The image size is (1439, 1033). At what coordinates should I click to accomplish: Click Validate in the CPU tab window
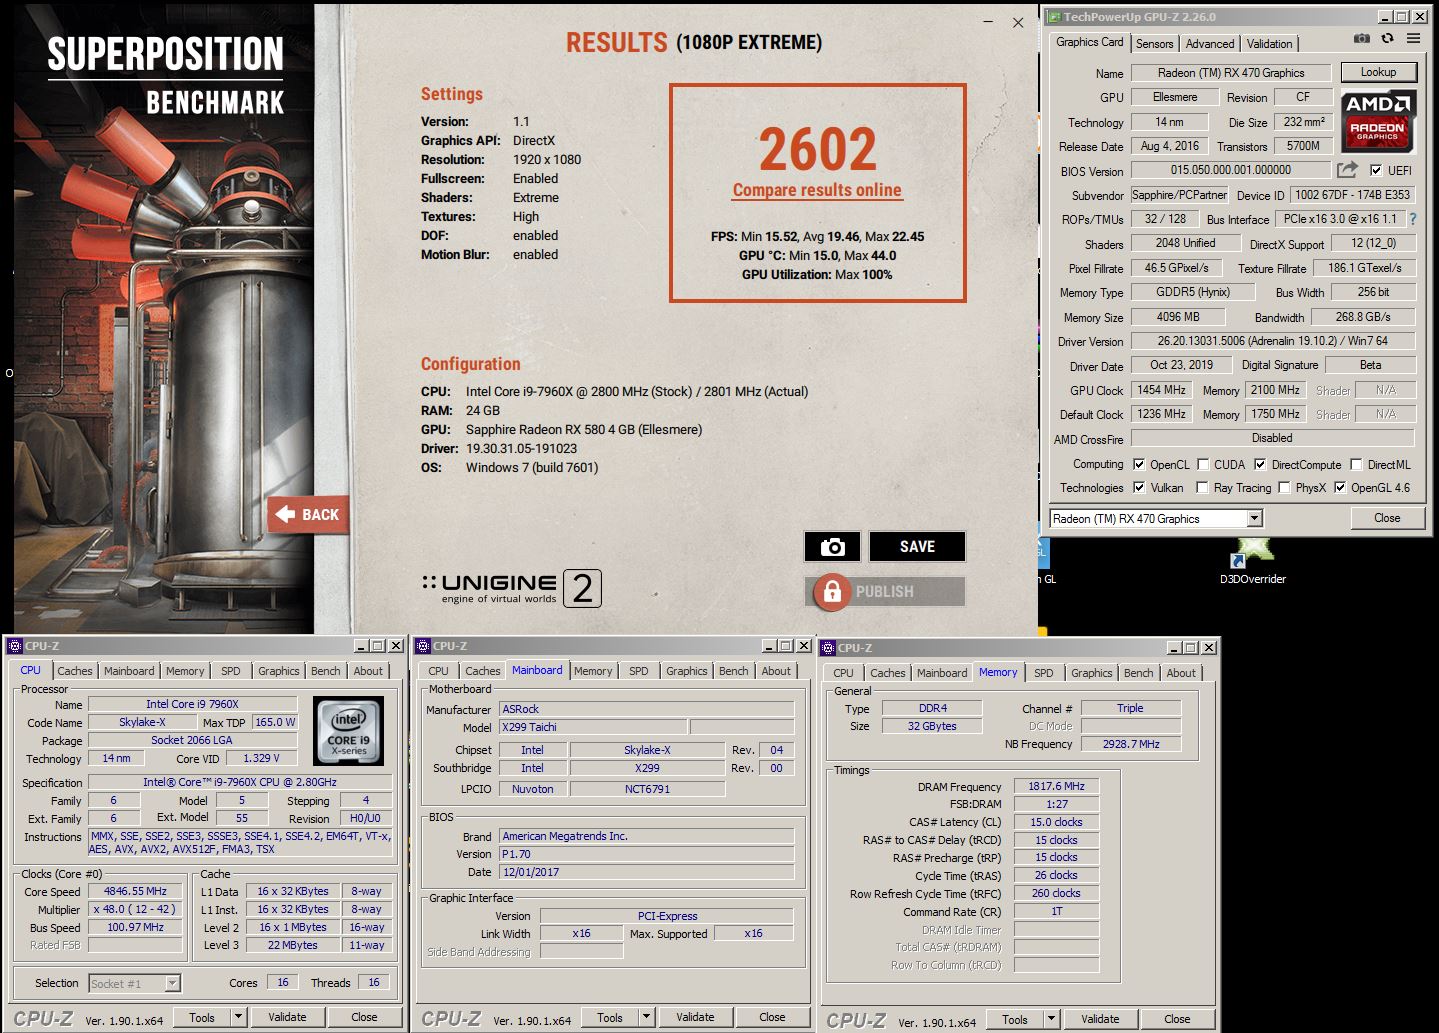(287, 1017)
